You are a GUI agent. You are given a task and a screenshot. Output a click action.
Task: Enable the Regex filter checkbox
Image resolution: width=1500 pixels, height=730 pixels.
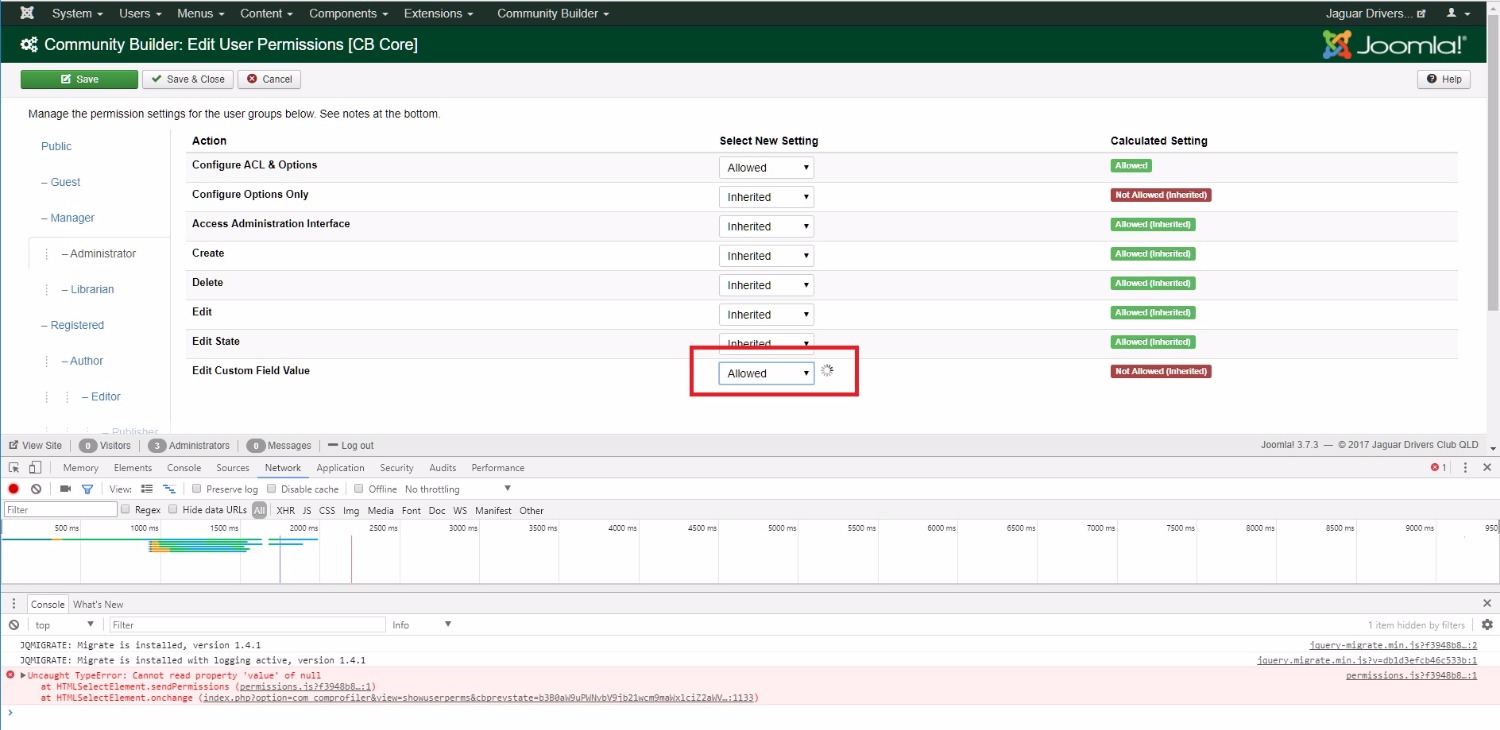pos(125,510)
